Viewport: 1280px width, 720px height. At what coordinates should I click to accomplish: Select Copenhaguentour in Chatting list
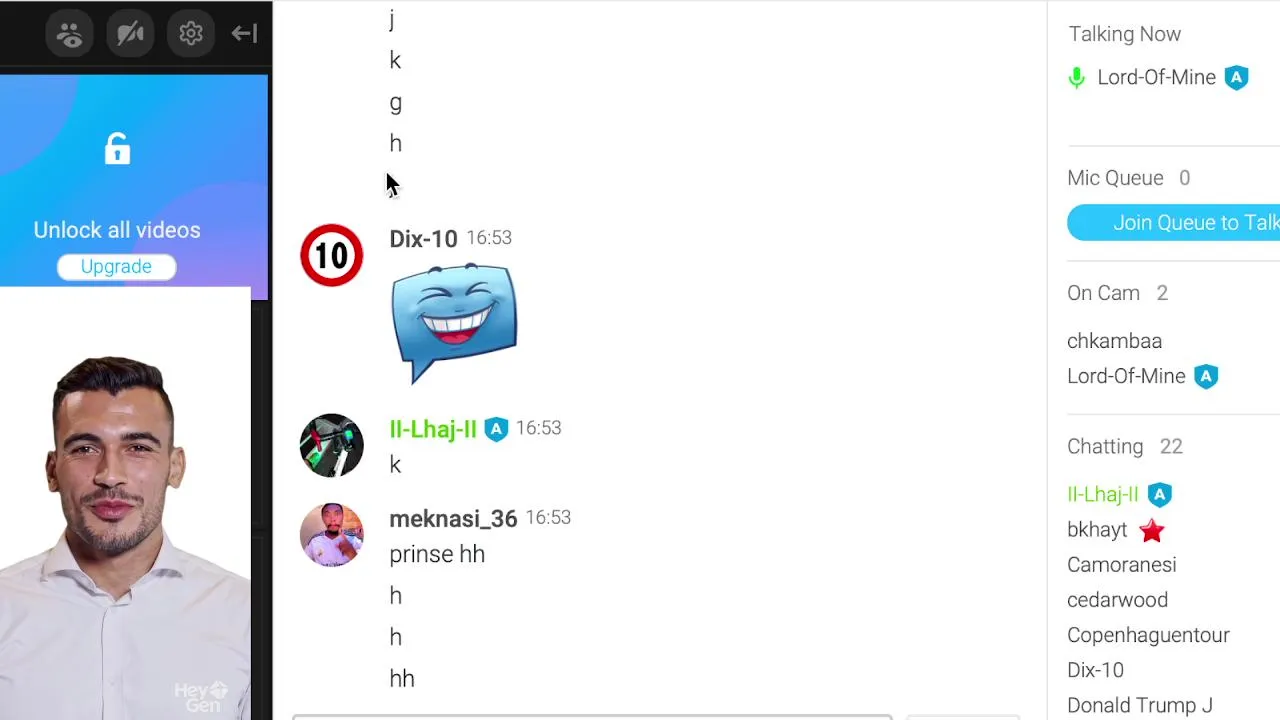(x=1148, y=635)
